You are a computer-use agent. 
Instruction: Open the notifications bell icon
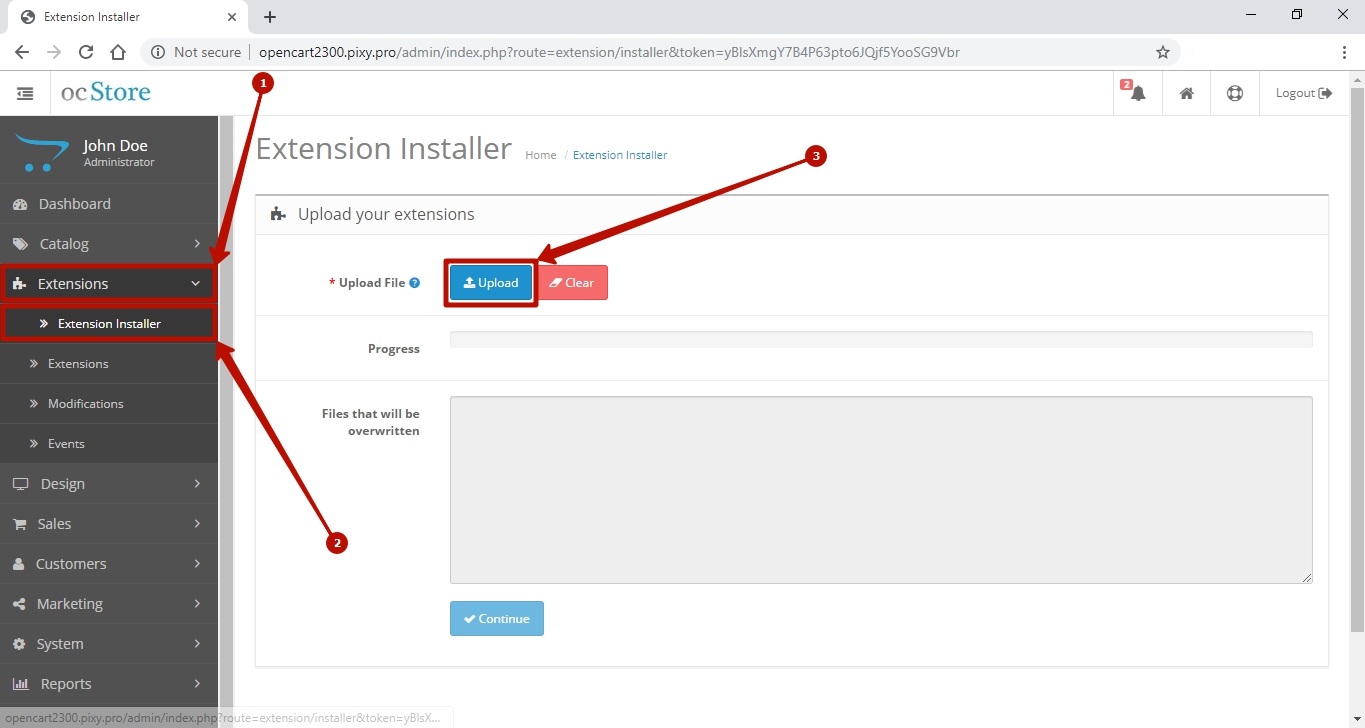(x=1138, y=93)
